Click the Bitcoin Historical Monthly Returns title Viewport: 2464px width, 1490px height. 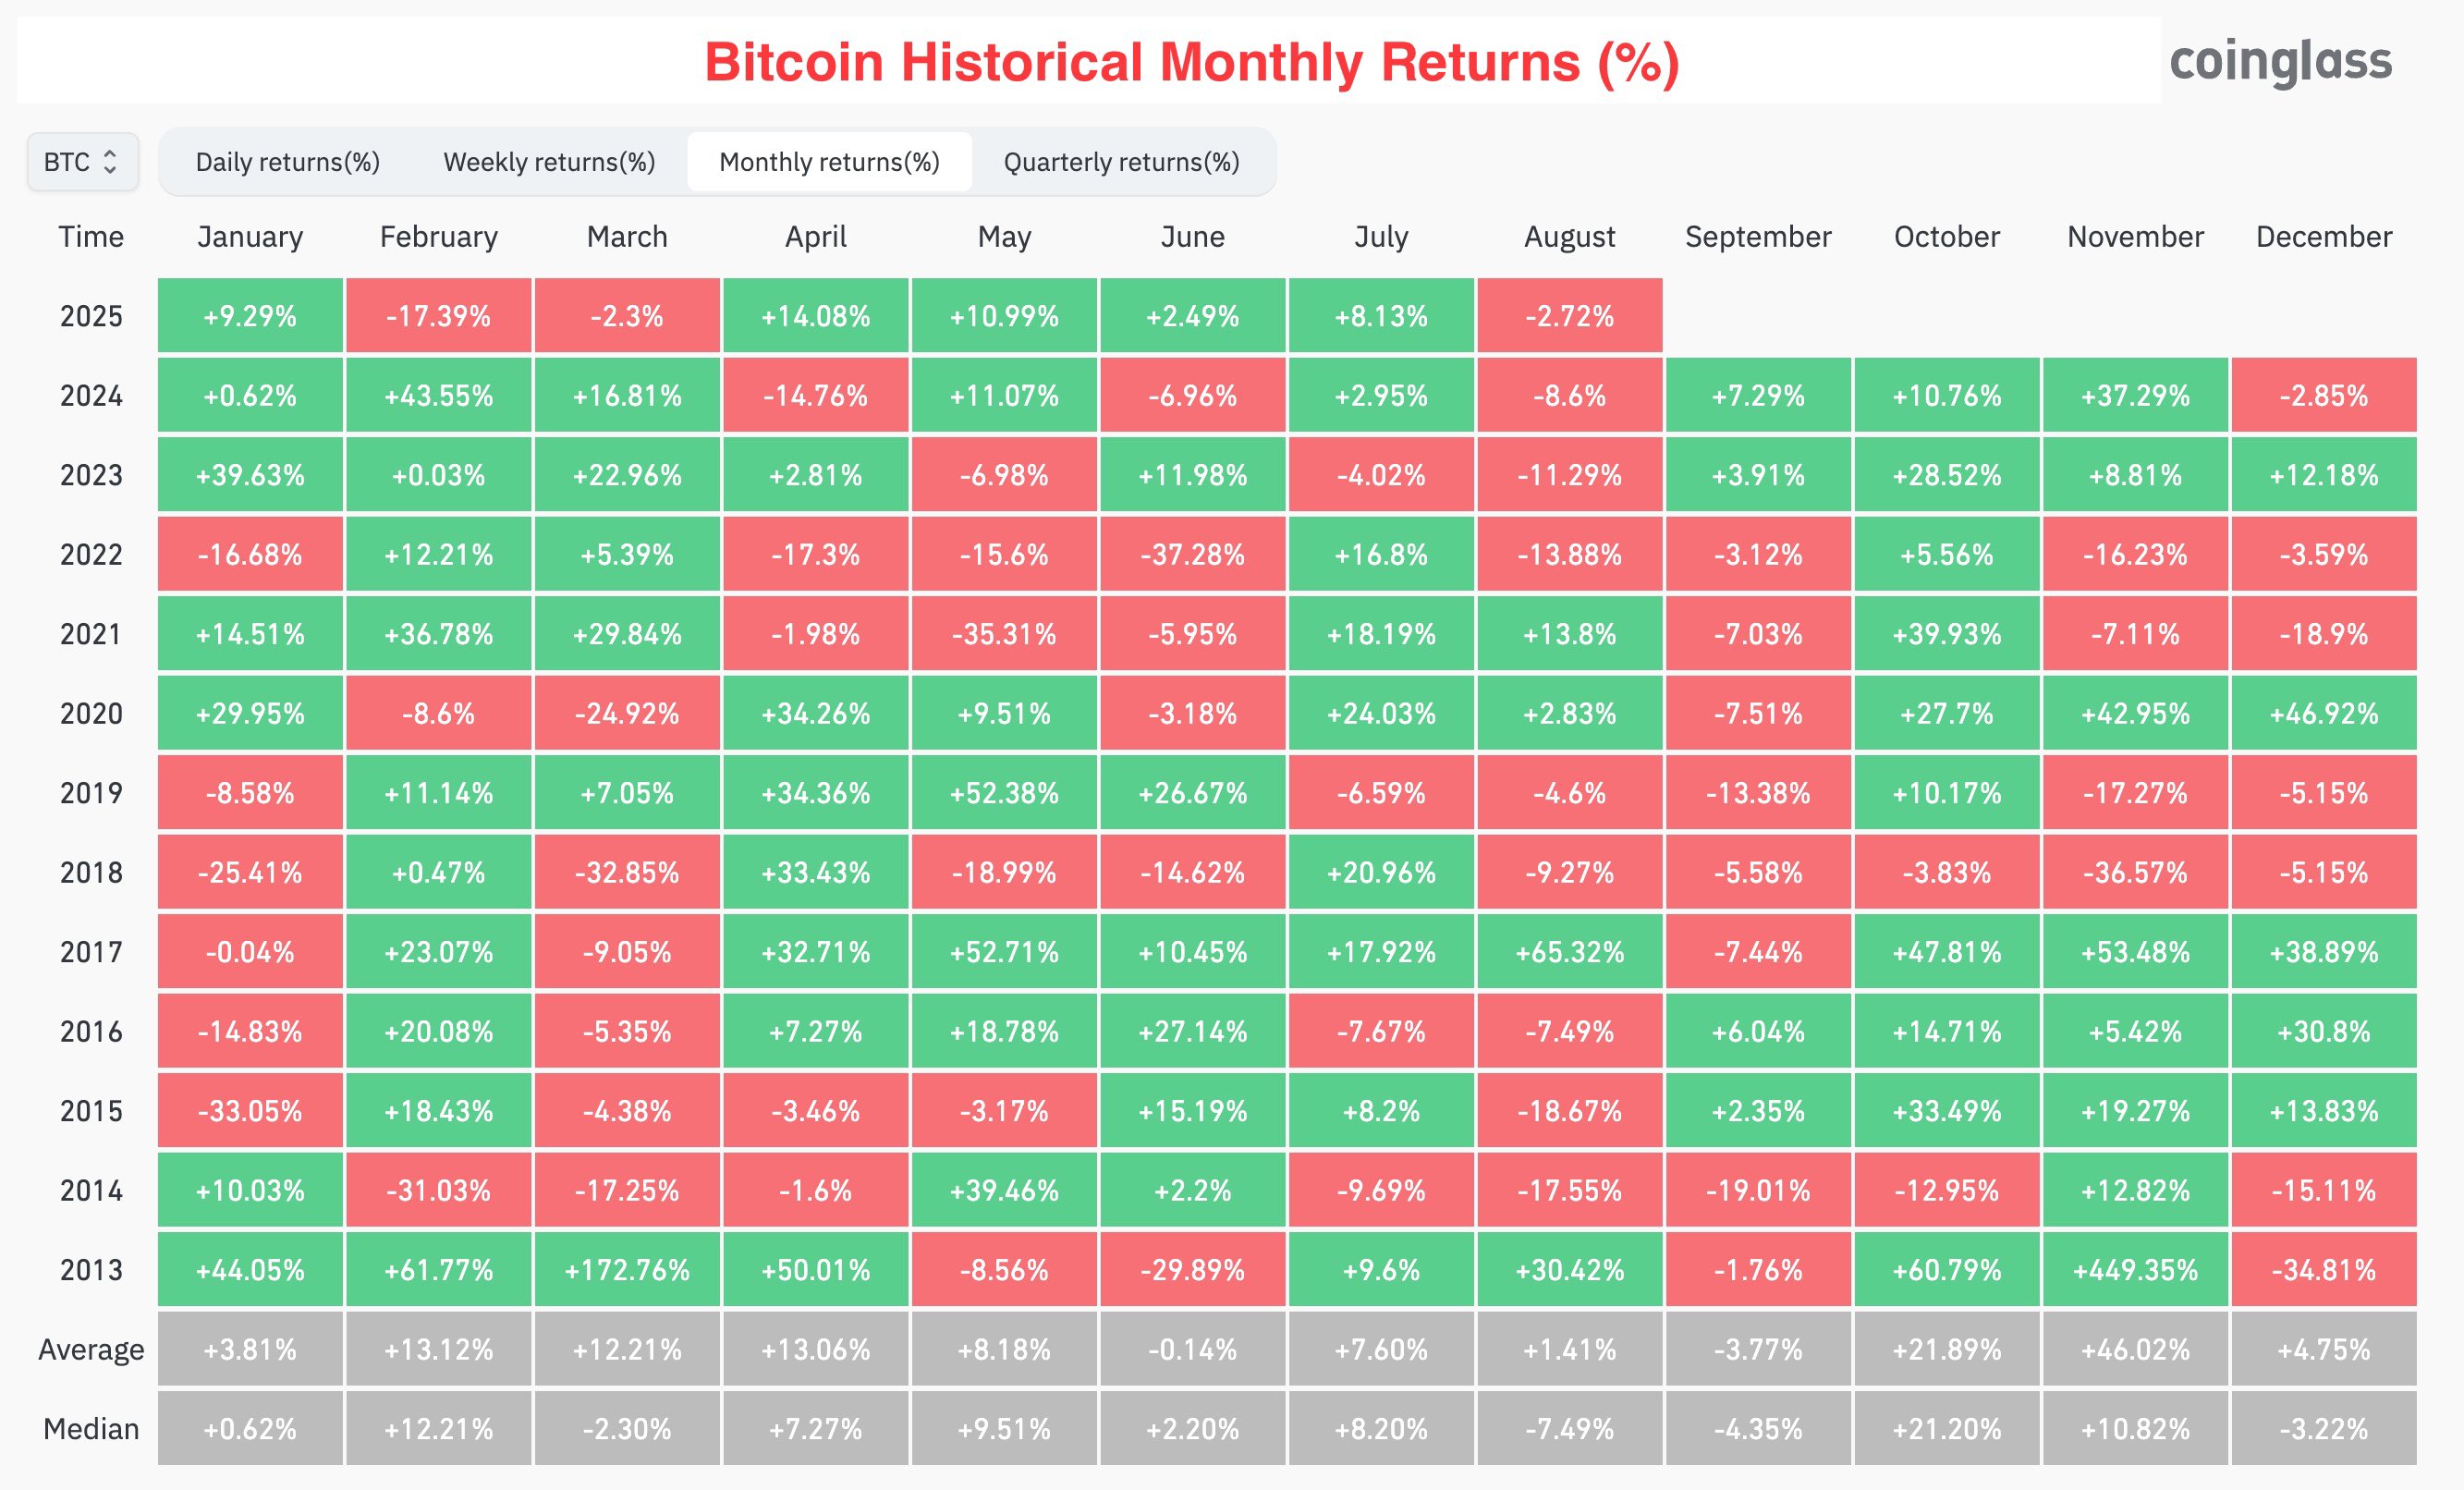click(1191, 62)
